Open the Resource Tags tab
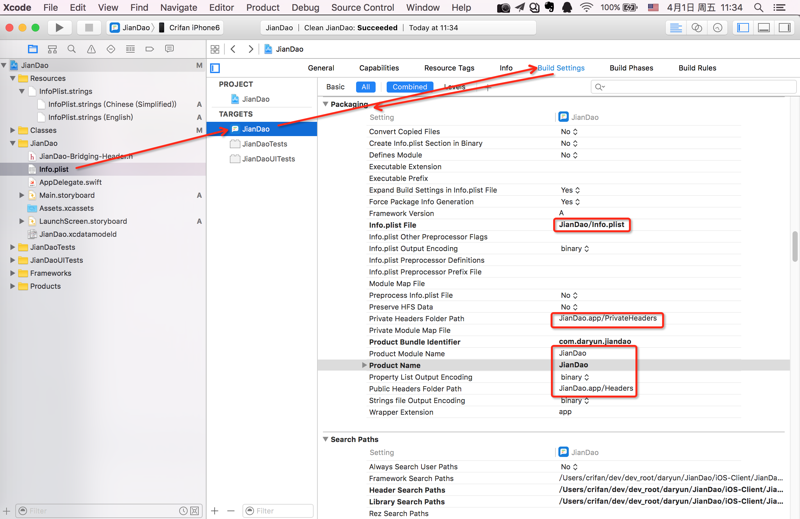 [x=449, y=68]
